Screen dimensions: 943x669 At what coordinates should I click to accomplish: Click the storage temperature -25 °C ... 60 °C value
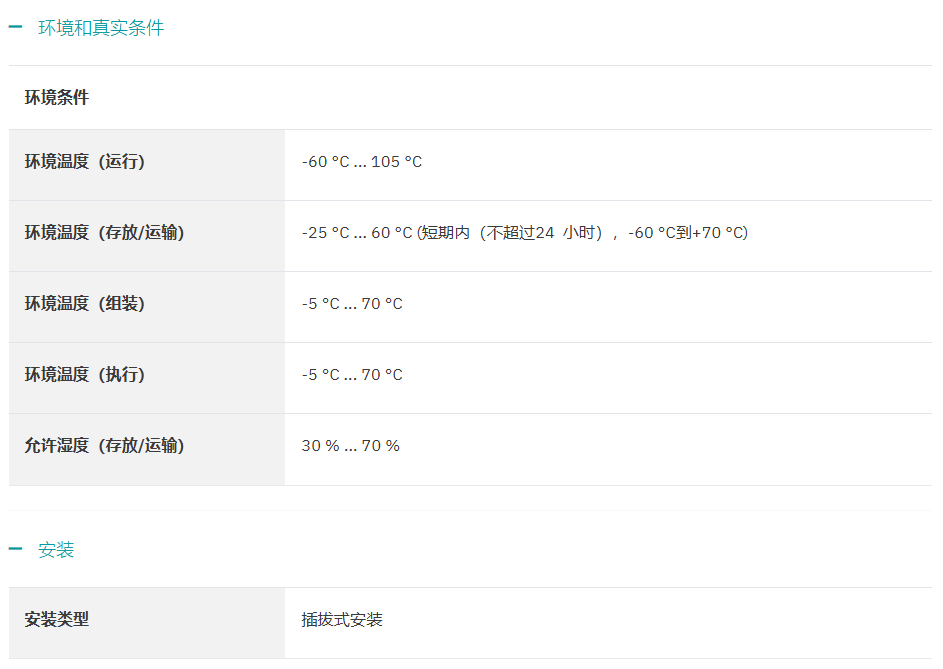[356, 233]
